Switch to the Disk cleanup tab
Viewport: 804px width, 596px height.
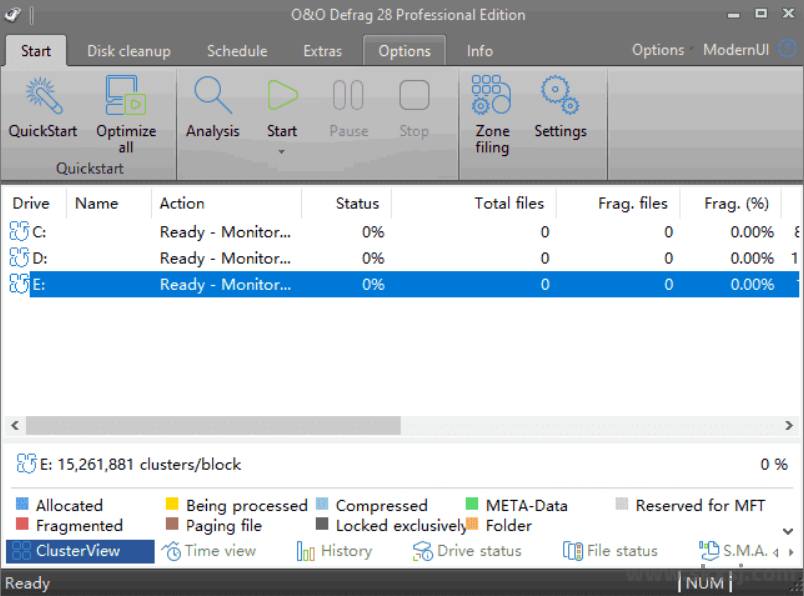tap(128, 51)
